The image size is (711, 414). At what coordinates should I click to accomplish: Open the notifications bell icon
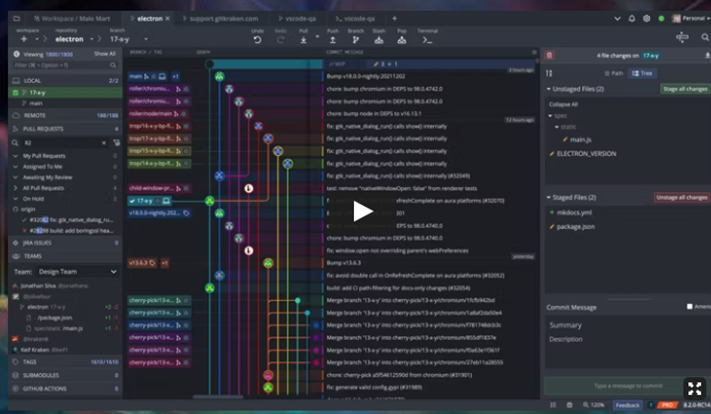point(632,19)
